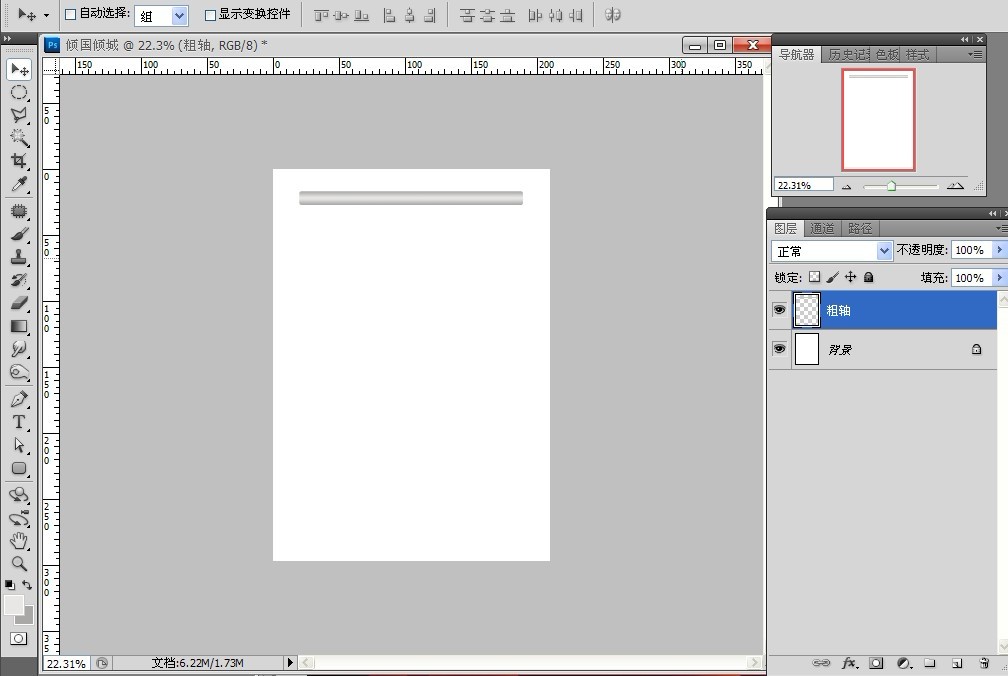Pick the Horizontal Type tool
This screenshot has height=676, width=1008.
[x=19, y=422]
